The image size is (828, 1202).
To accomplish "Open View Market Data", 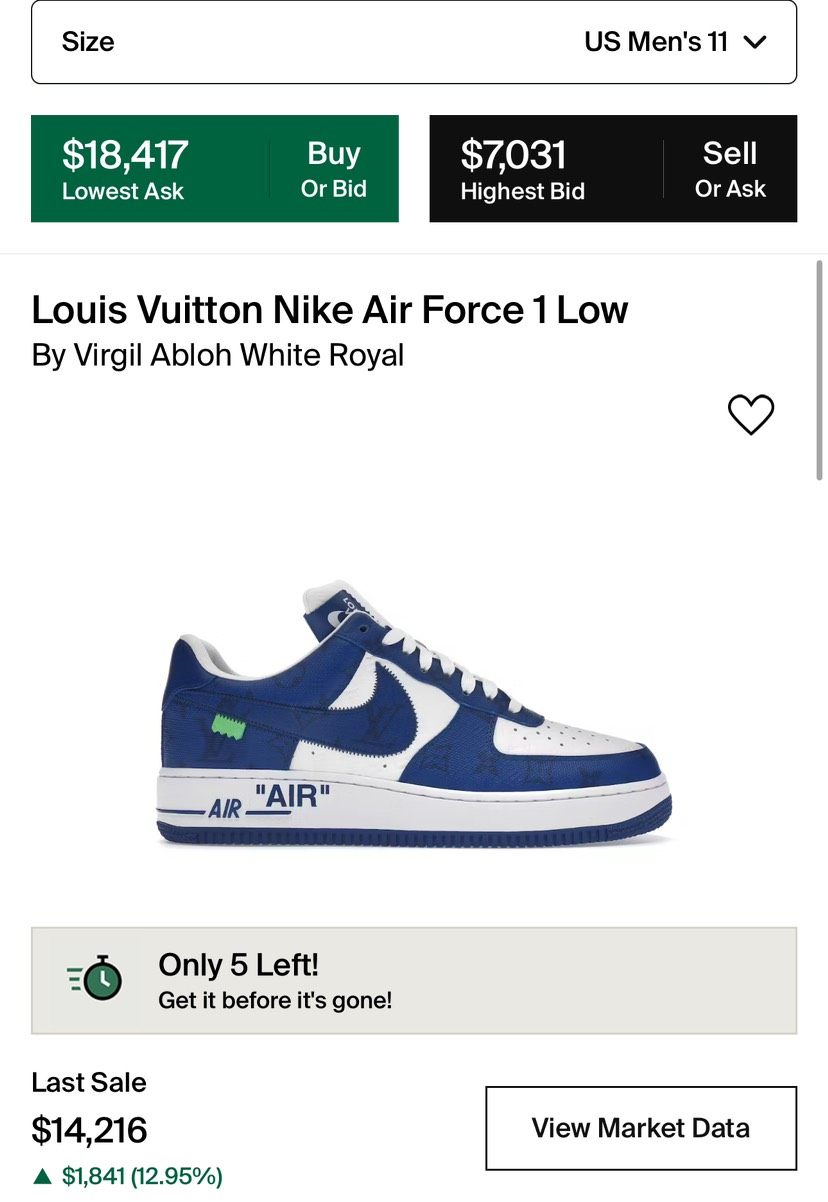I will pyautogui.click(x=641, y=1128).
